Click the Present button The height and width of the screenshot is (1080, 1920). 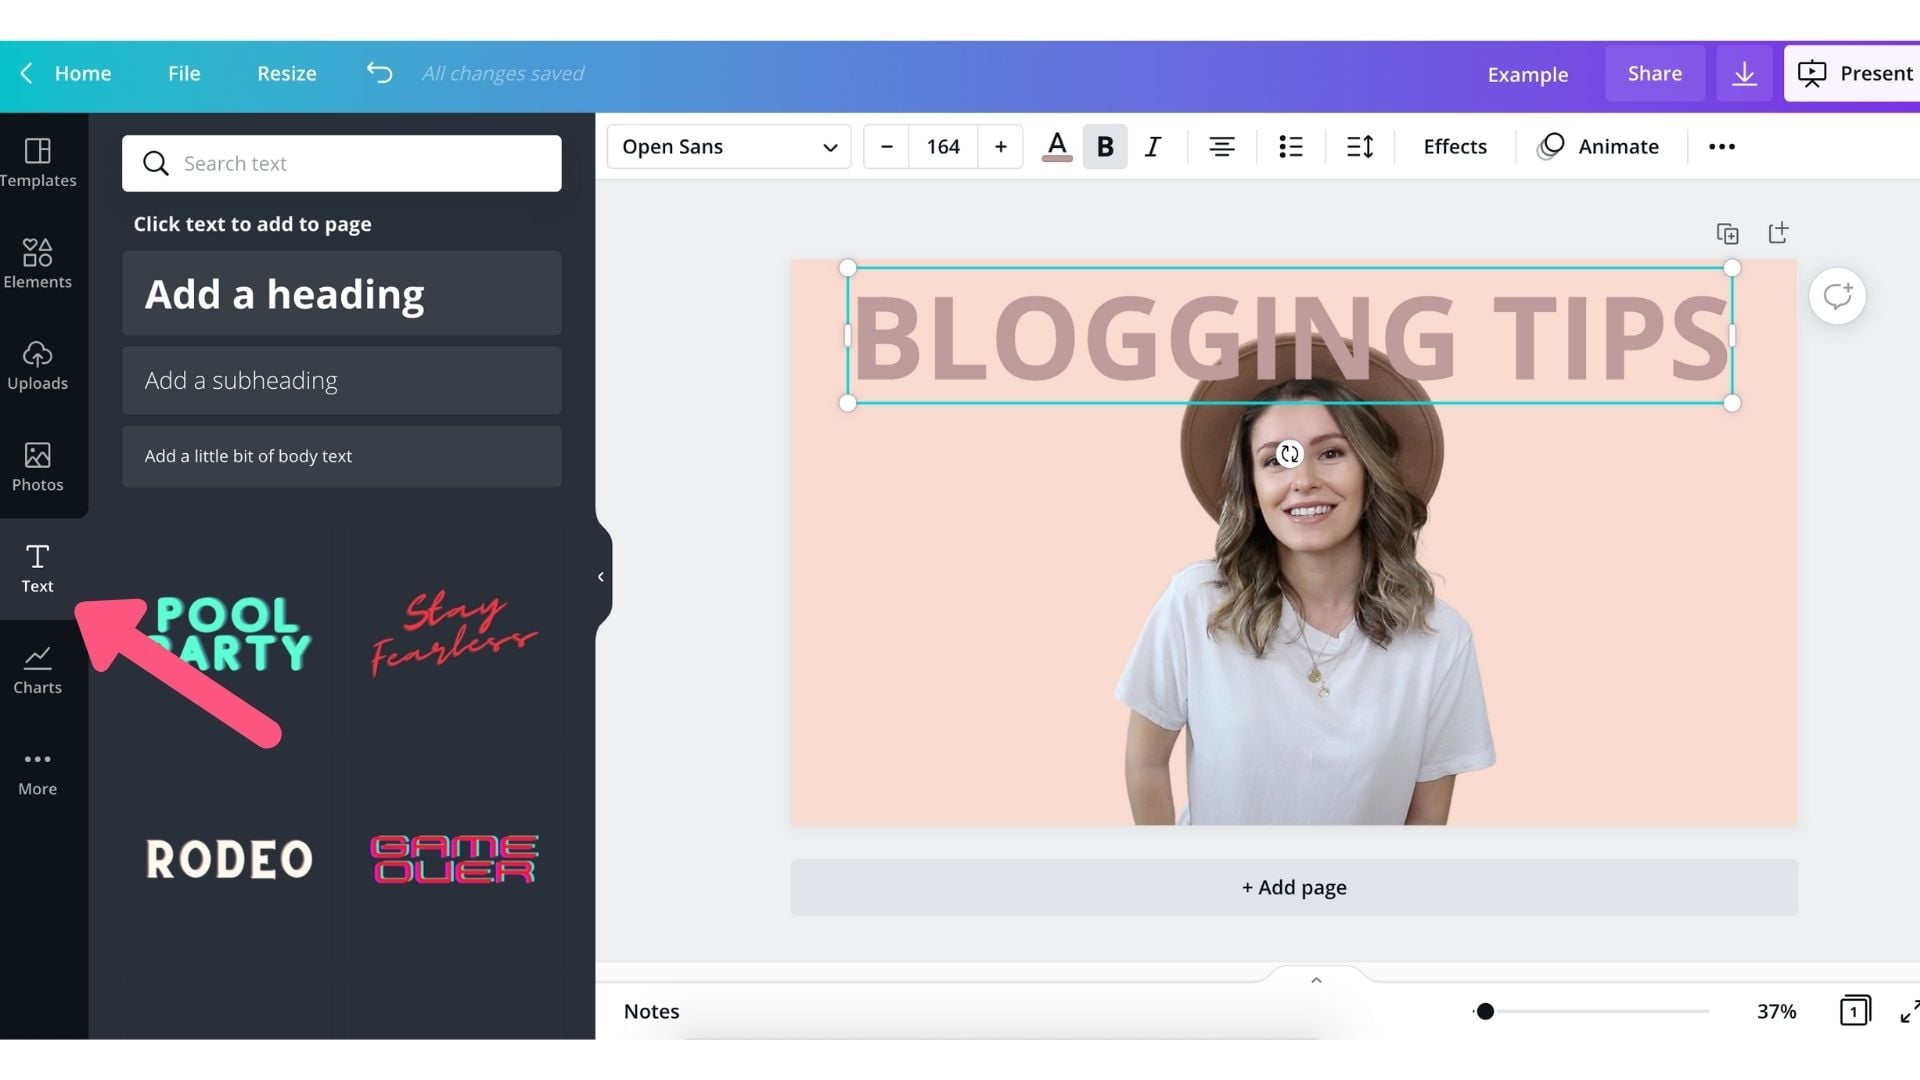[x=1854, y=73]
